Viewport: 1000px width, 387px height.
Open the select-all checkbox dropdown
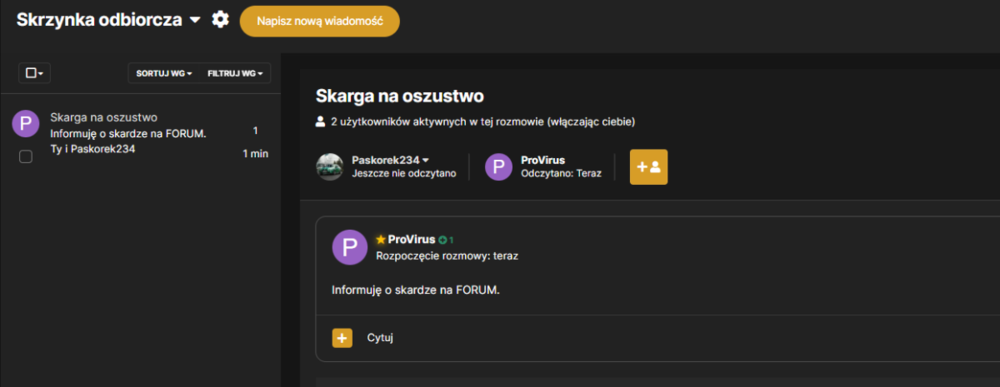pos(34,73)
